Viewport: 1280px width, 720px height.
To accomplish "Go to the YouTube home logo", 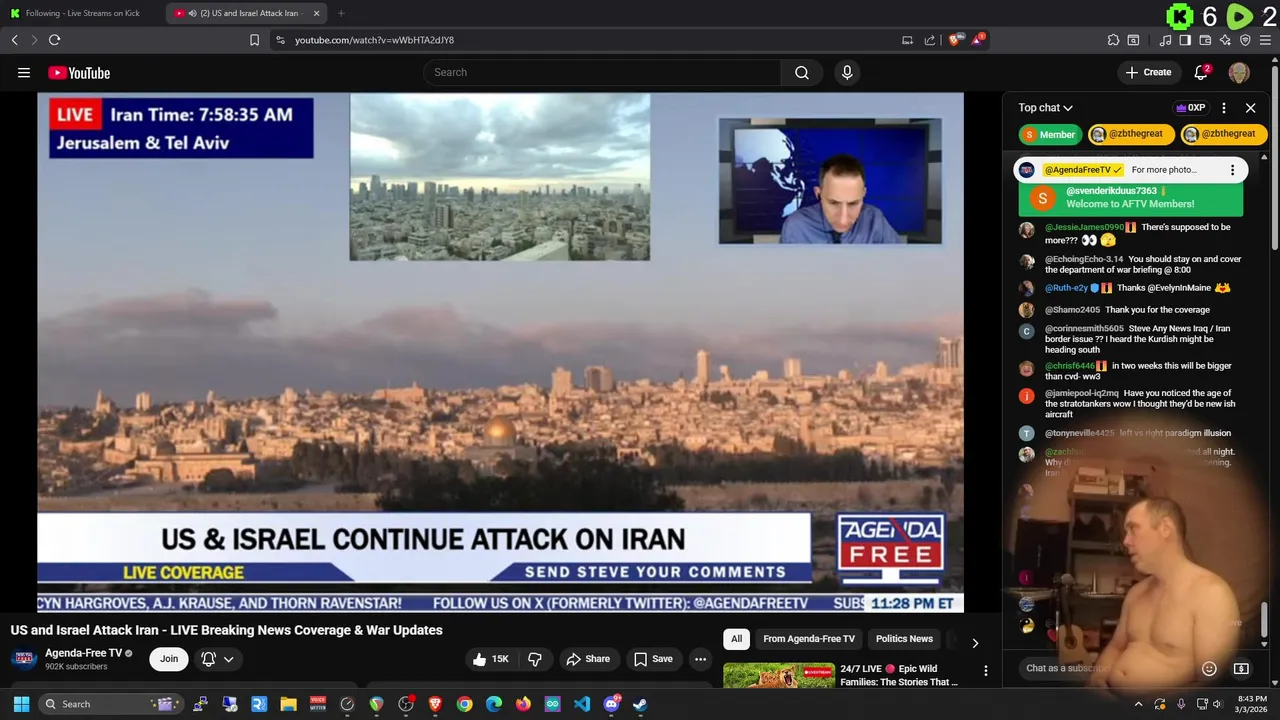I will tap(79, 73).
